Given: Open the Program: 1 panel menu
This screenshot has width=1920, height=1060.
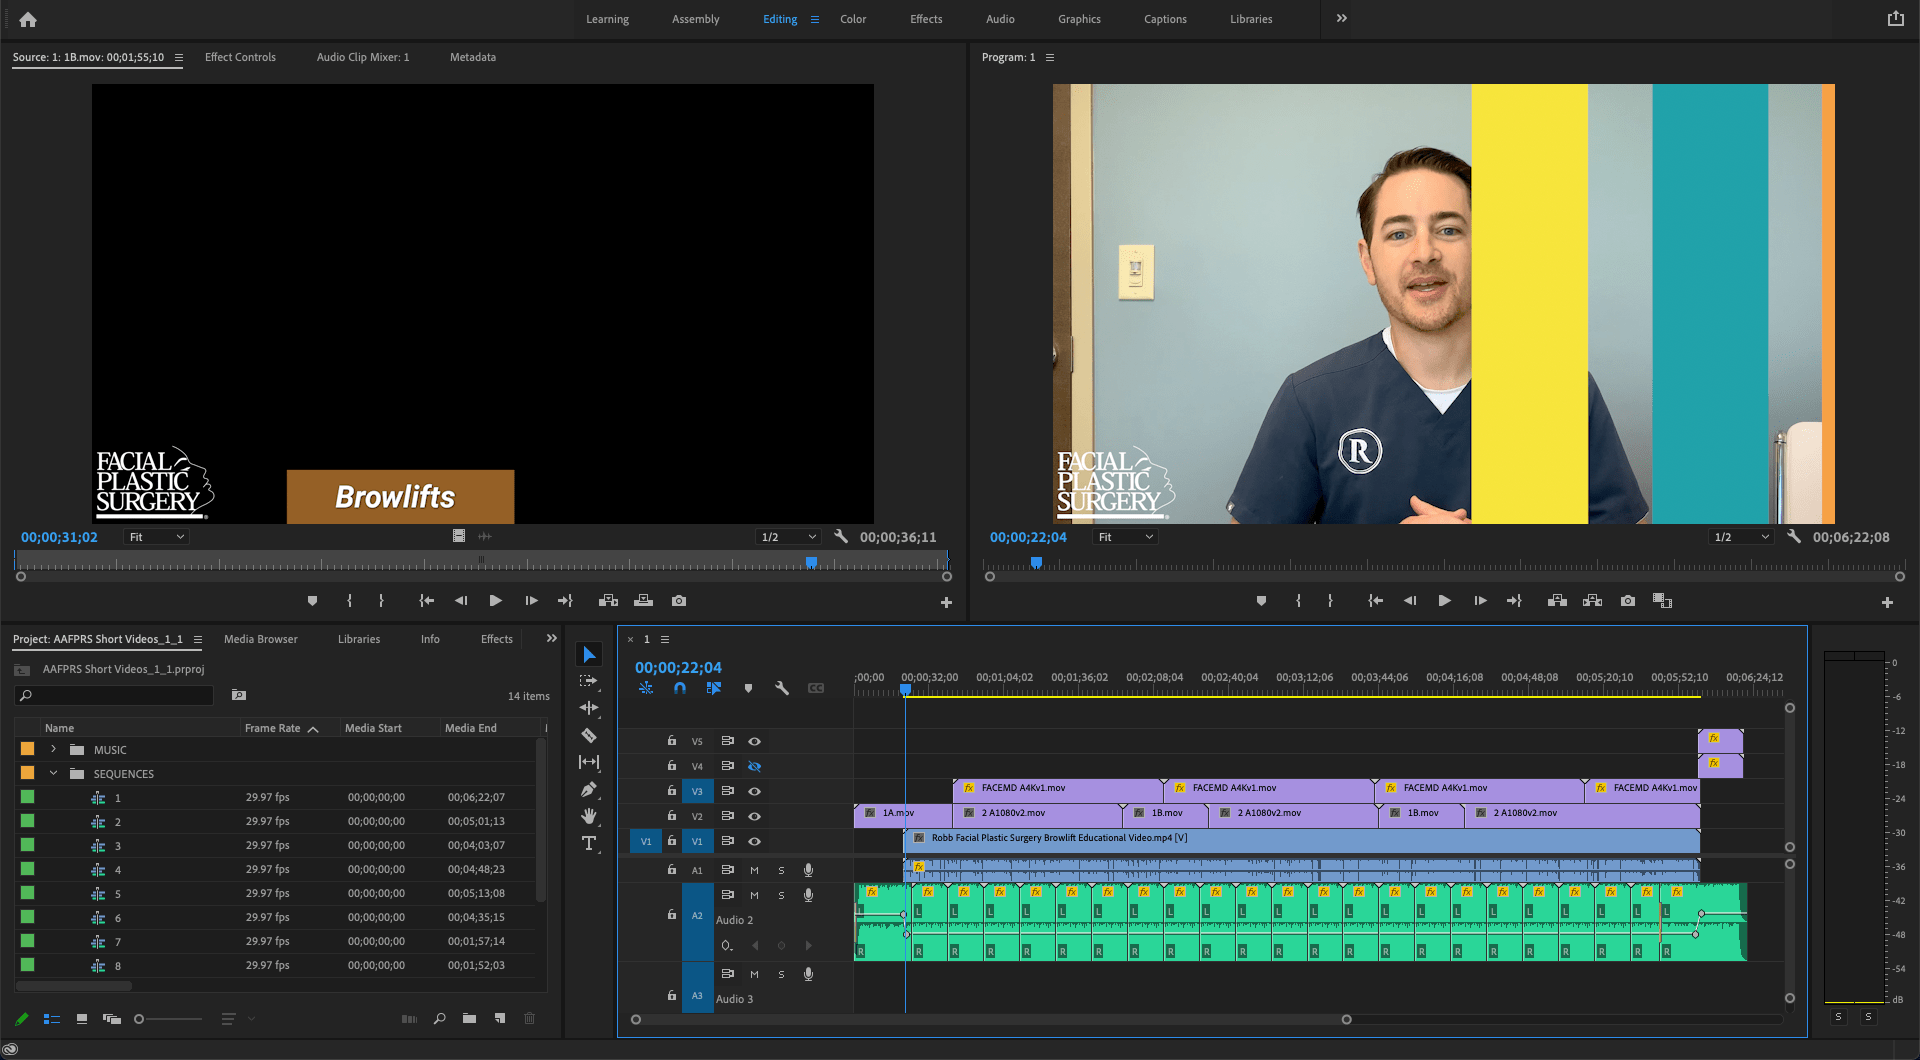Looking at the screenshot, I should pos(1050,57).
